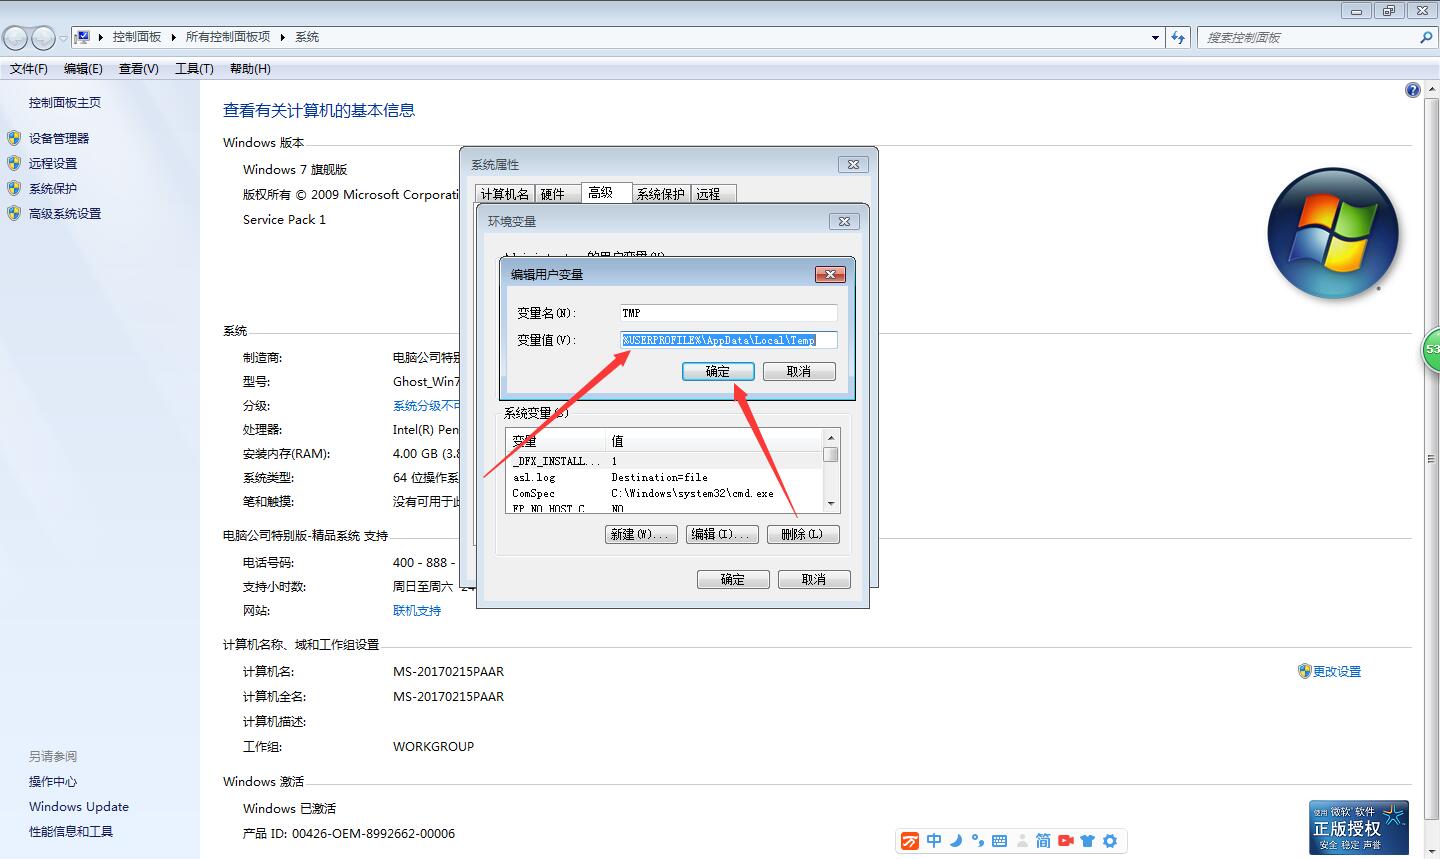Click the system variables list scroll-up arrow
Image resolution: width=1440 pixels, height=859 pixels.
[x=830, y=438]
